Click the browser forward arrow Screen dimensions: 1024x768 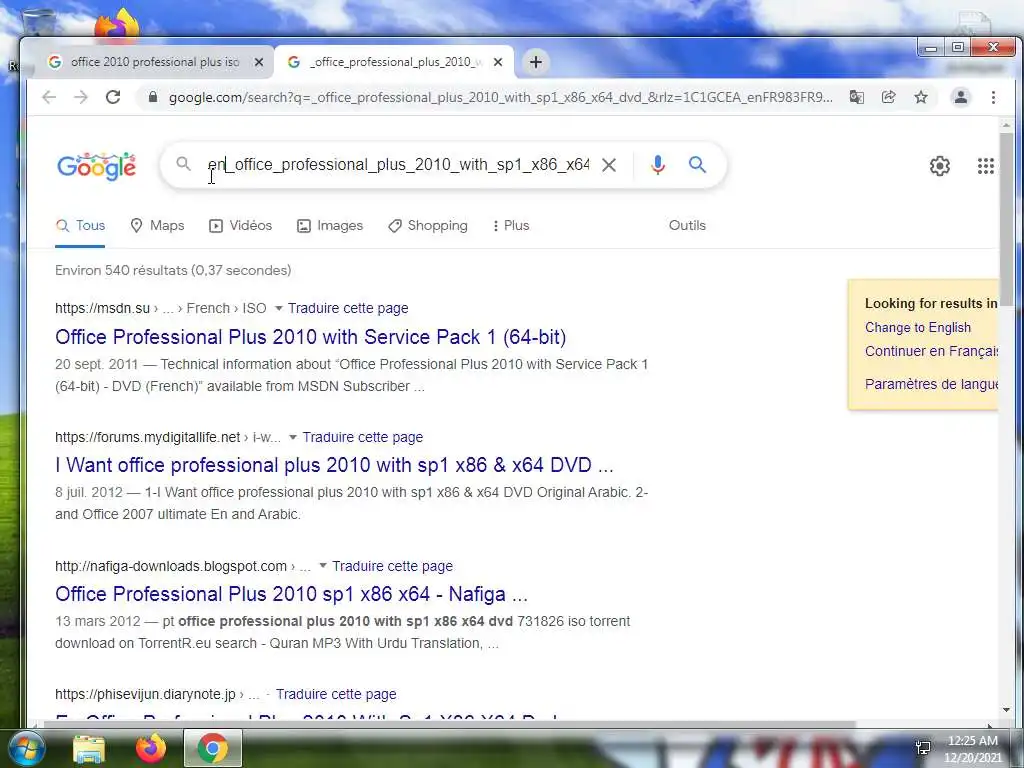click(80, 97)
